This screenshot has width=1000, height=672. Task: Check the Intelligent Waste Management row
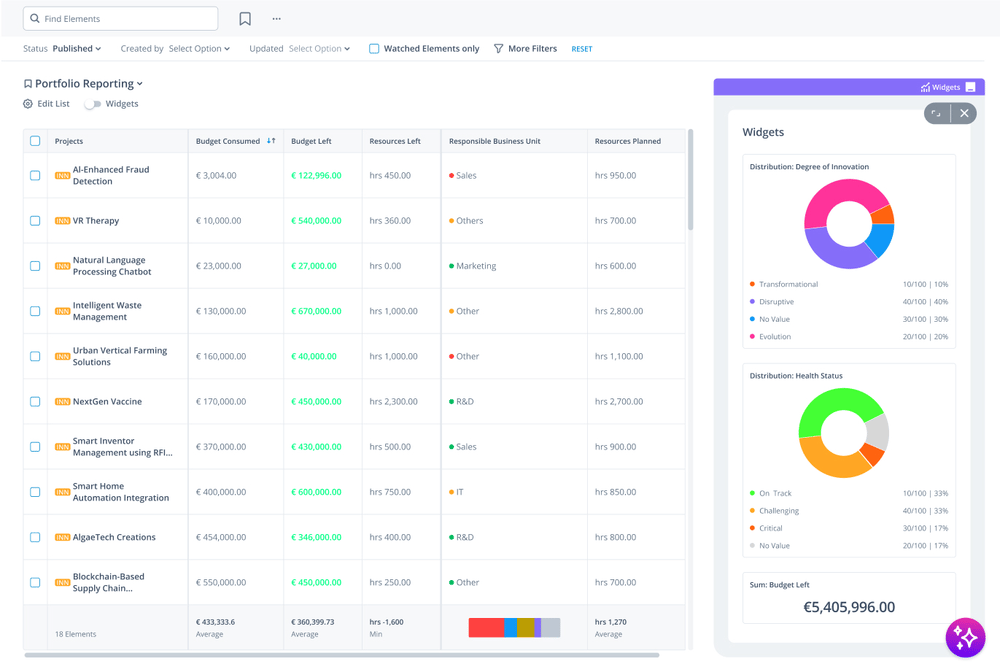[35, 311]
